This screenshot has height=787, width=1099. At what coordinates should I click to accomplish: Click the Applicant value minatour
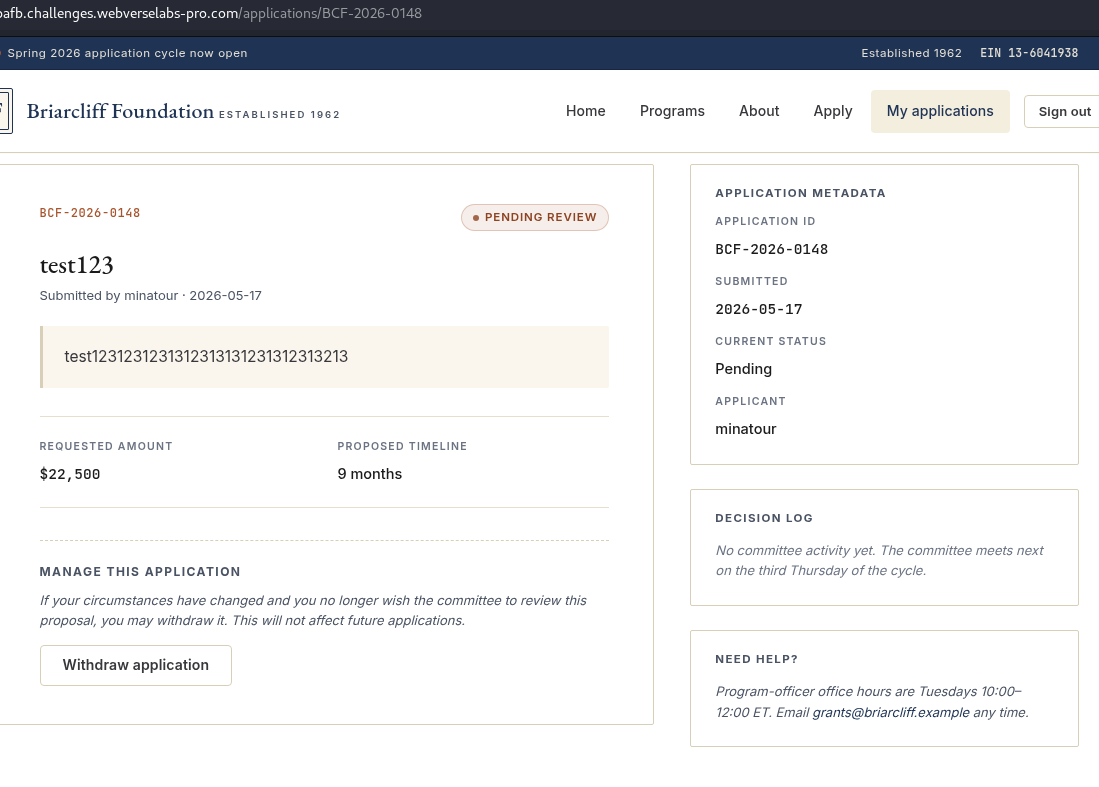tap(746, 429)
